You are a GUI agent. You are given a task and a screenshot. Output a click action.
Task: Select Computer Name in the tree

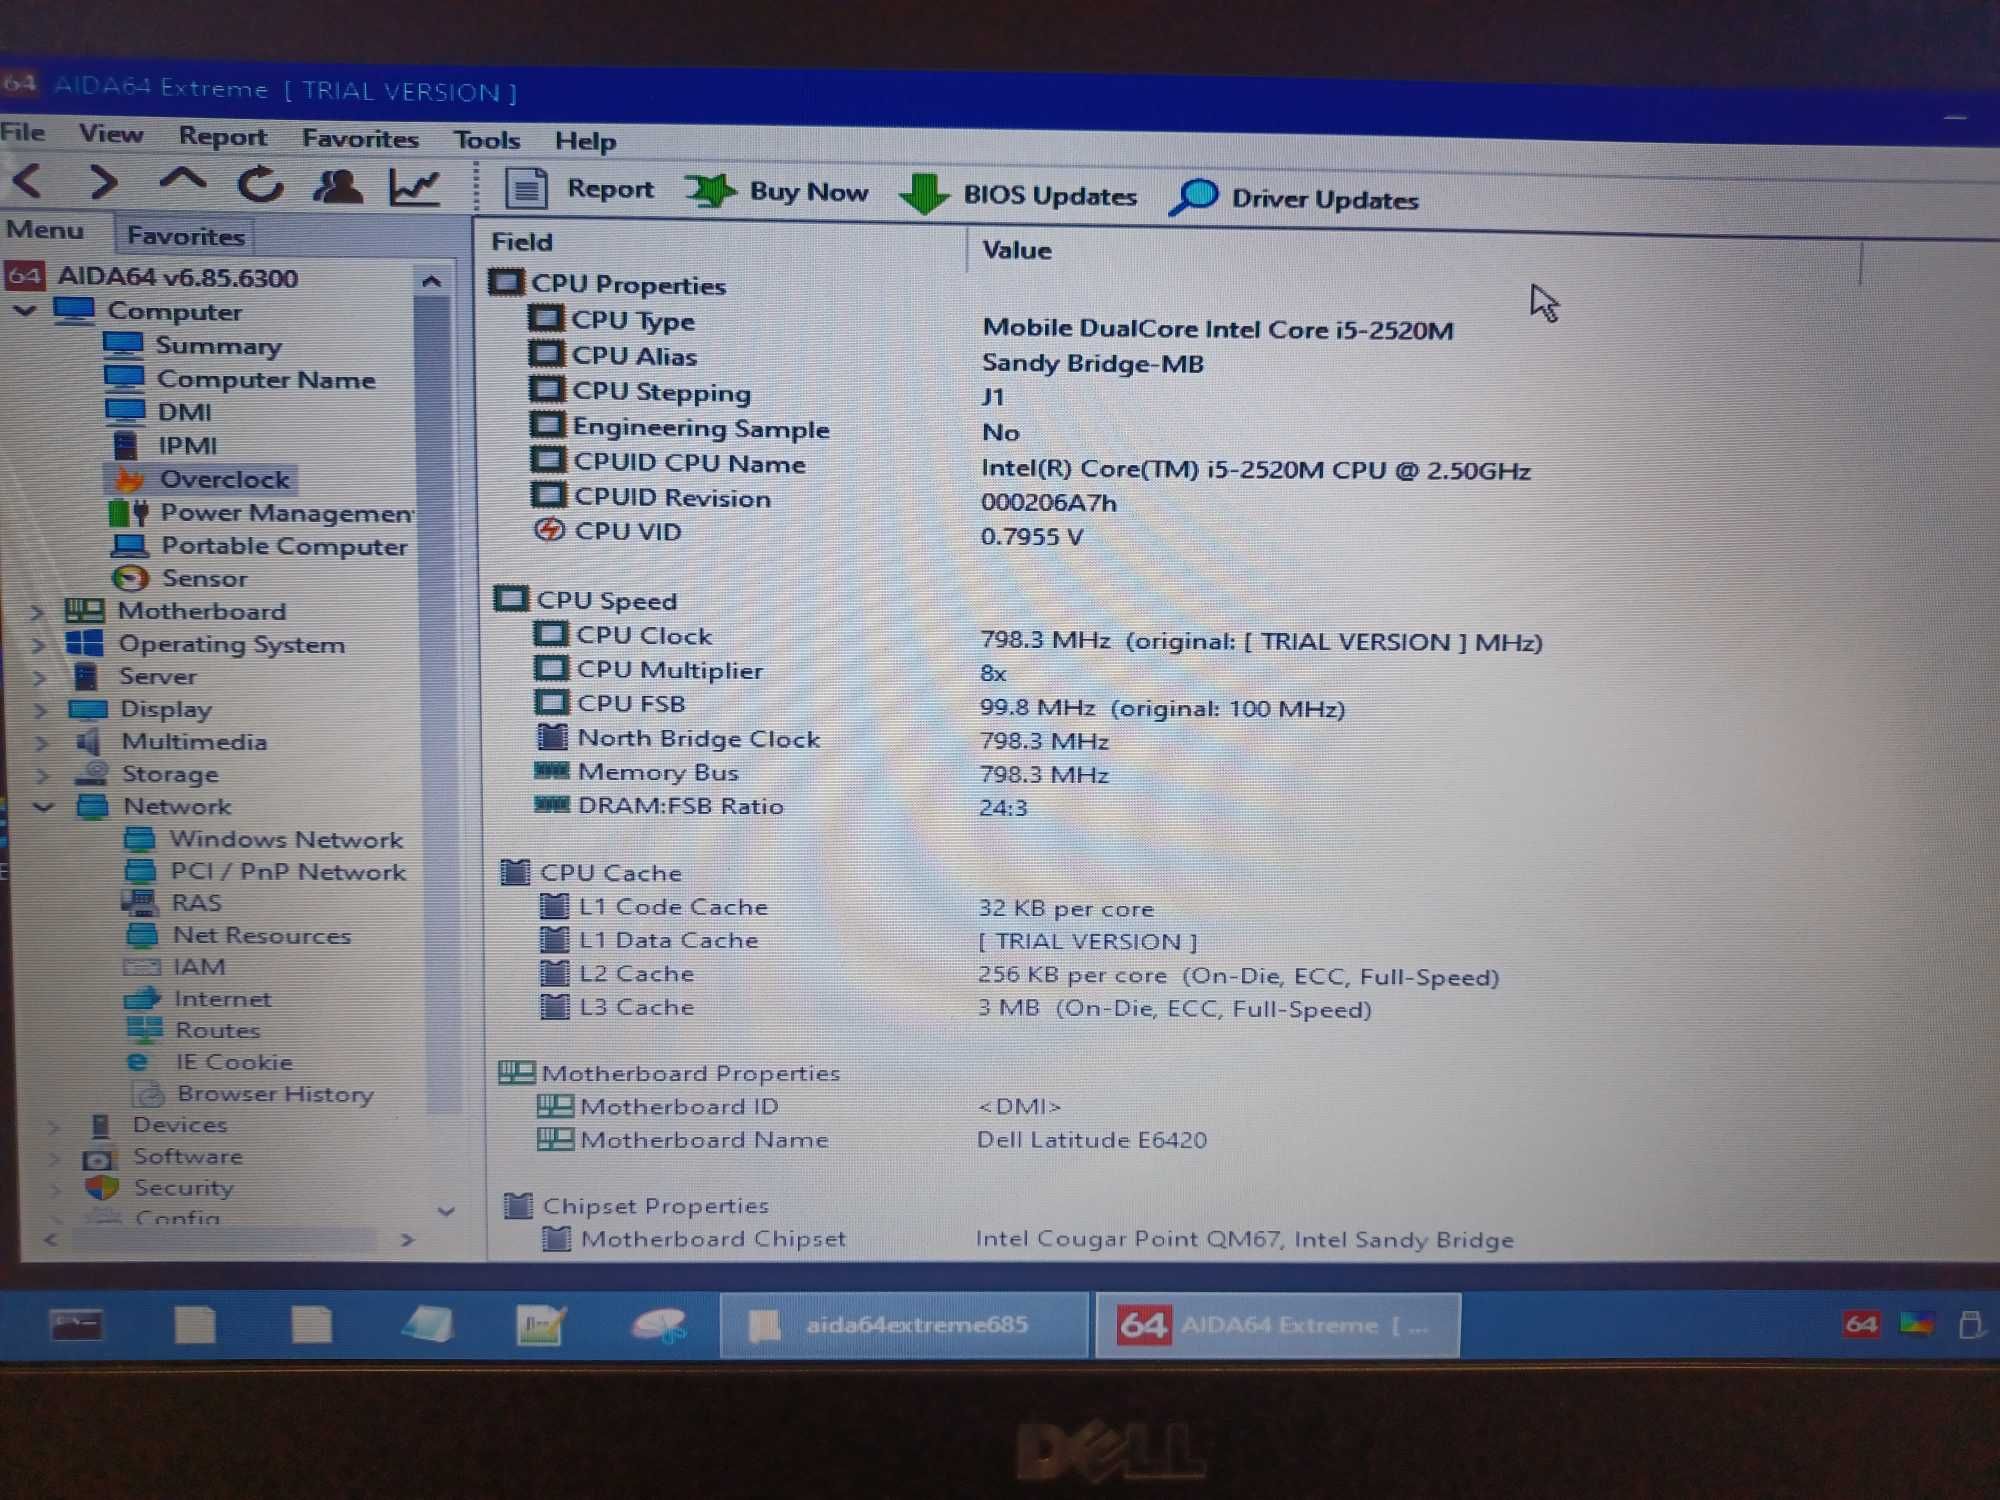266,380
